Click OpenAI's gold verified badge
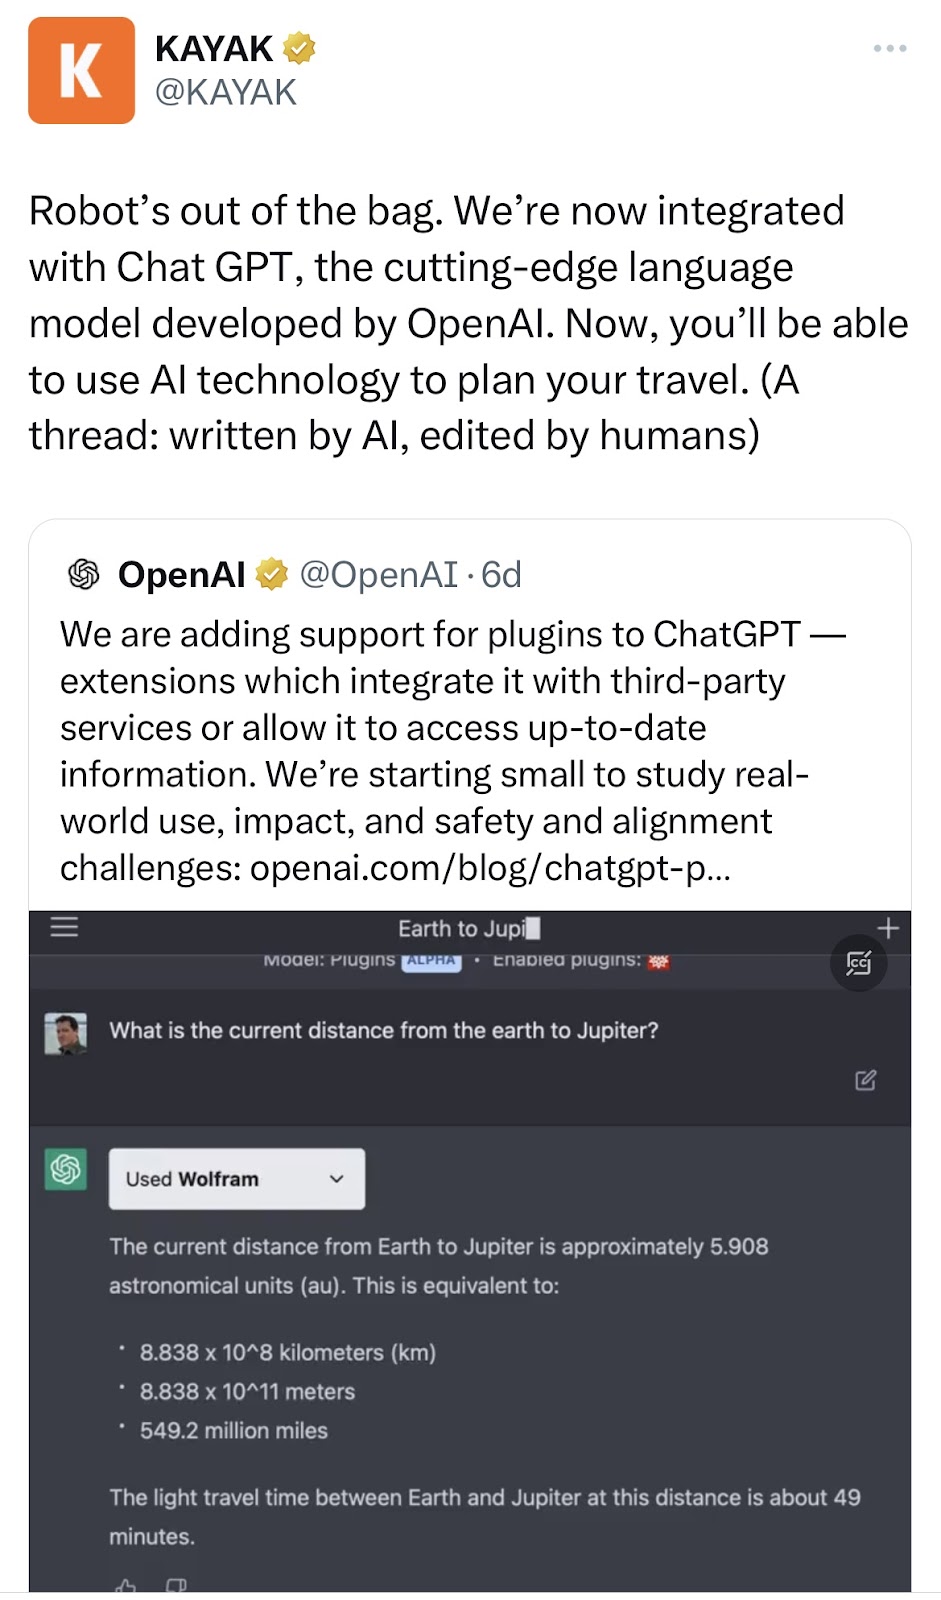 [x=271, y=574]
